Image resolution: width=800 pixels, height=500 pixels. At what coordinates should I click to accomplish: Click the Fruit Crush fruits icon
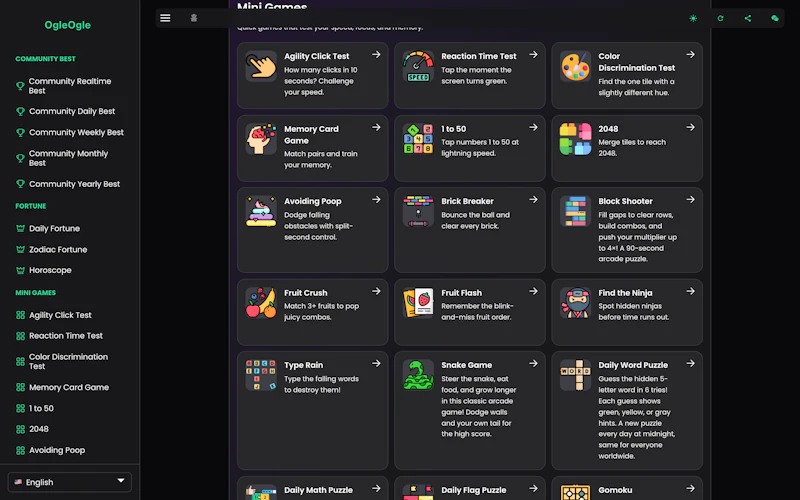(x=261, y=303)
